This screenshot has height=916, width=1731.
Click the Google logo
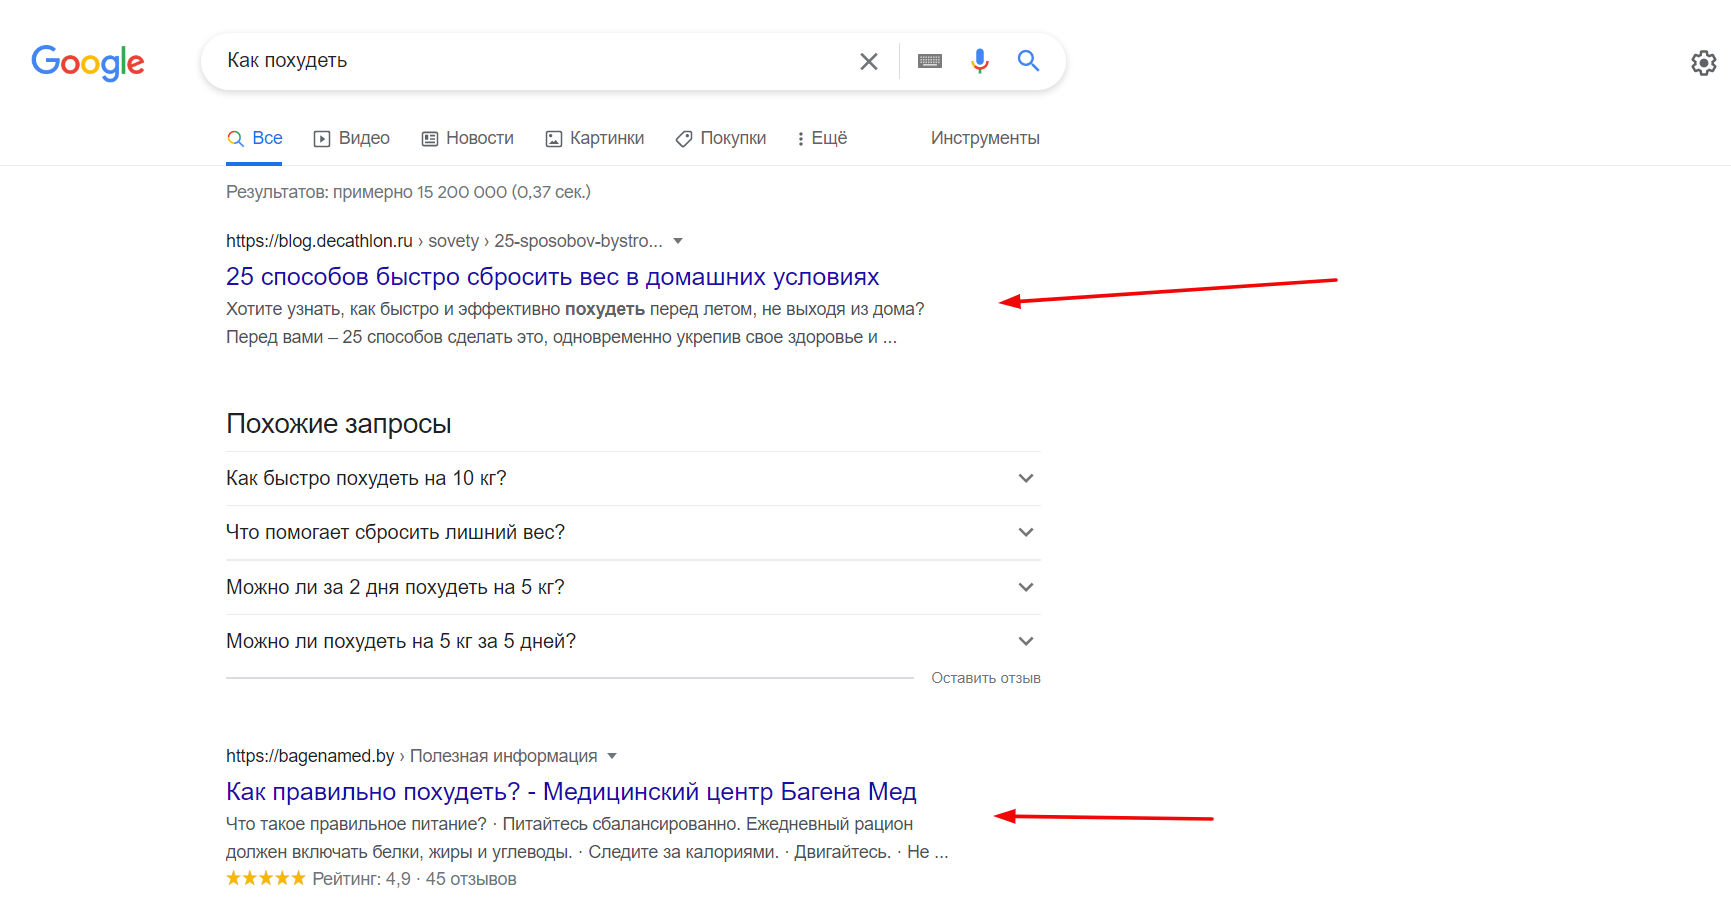click(88, 62)
